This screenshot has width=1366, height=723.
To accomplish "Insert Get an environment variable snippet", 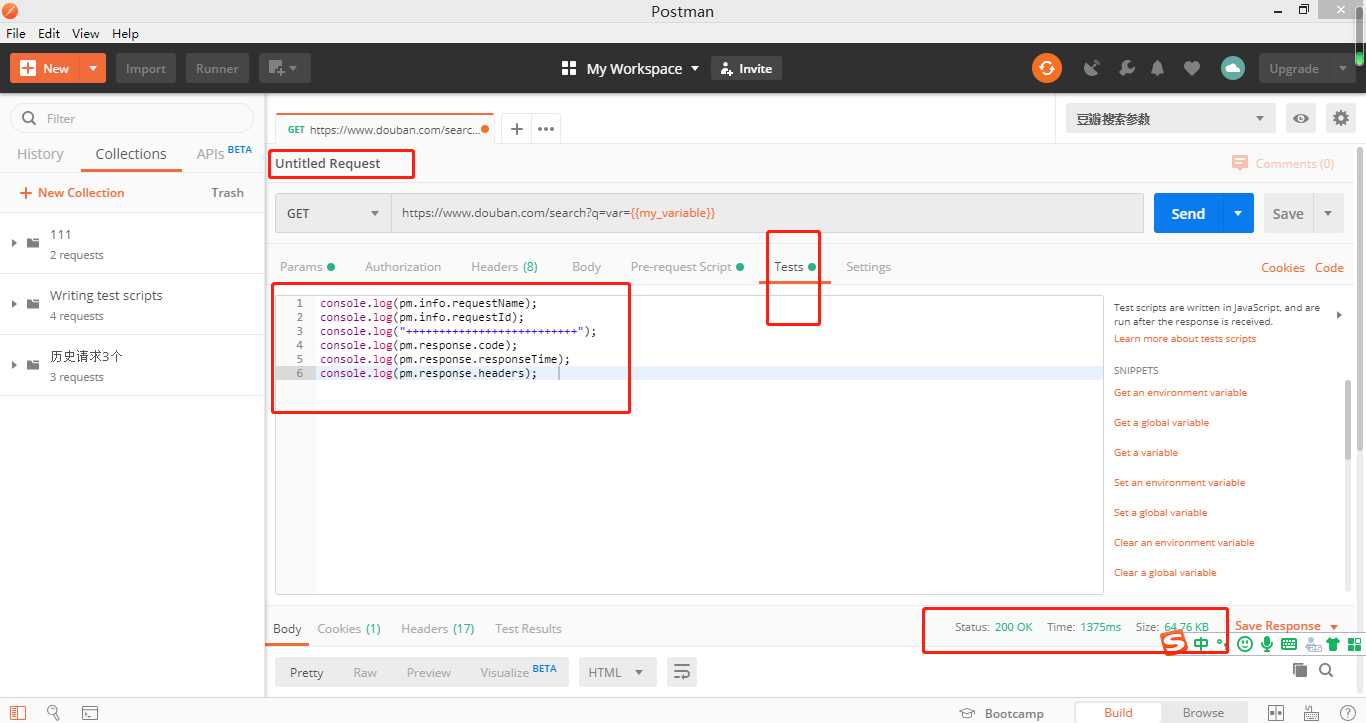I will pyautogui.click(x=1180, y=393).
